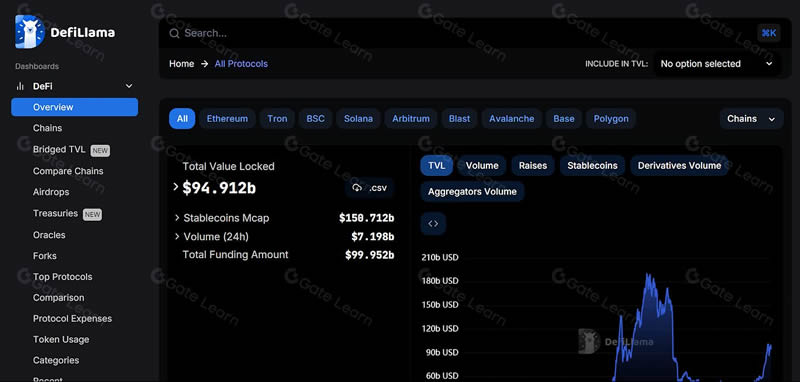800x382 pixels.
Task: Collapse the DeFi sidebar section
Action: [129, 86]
